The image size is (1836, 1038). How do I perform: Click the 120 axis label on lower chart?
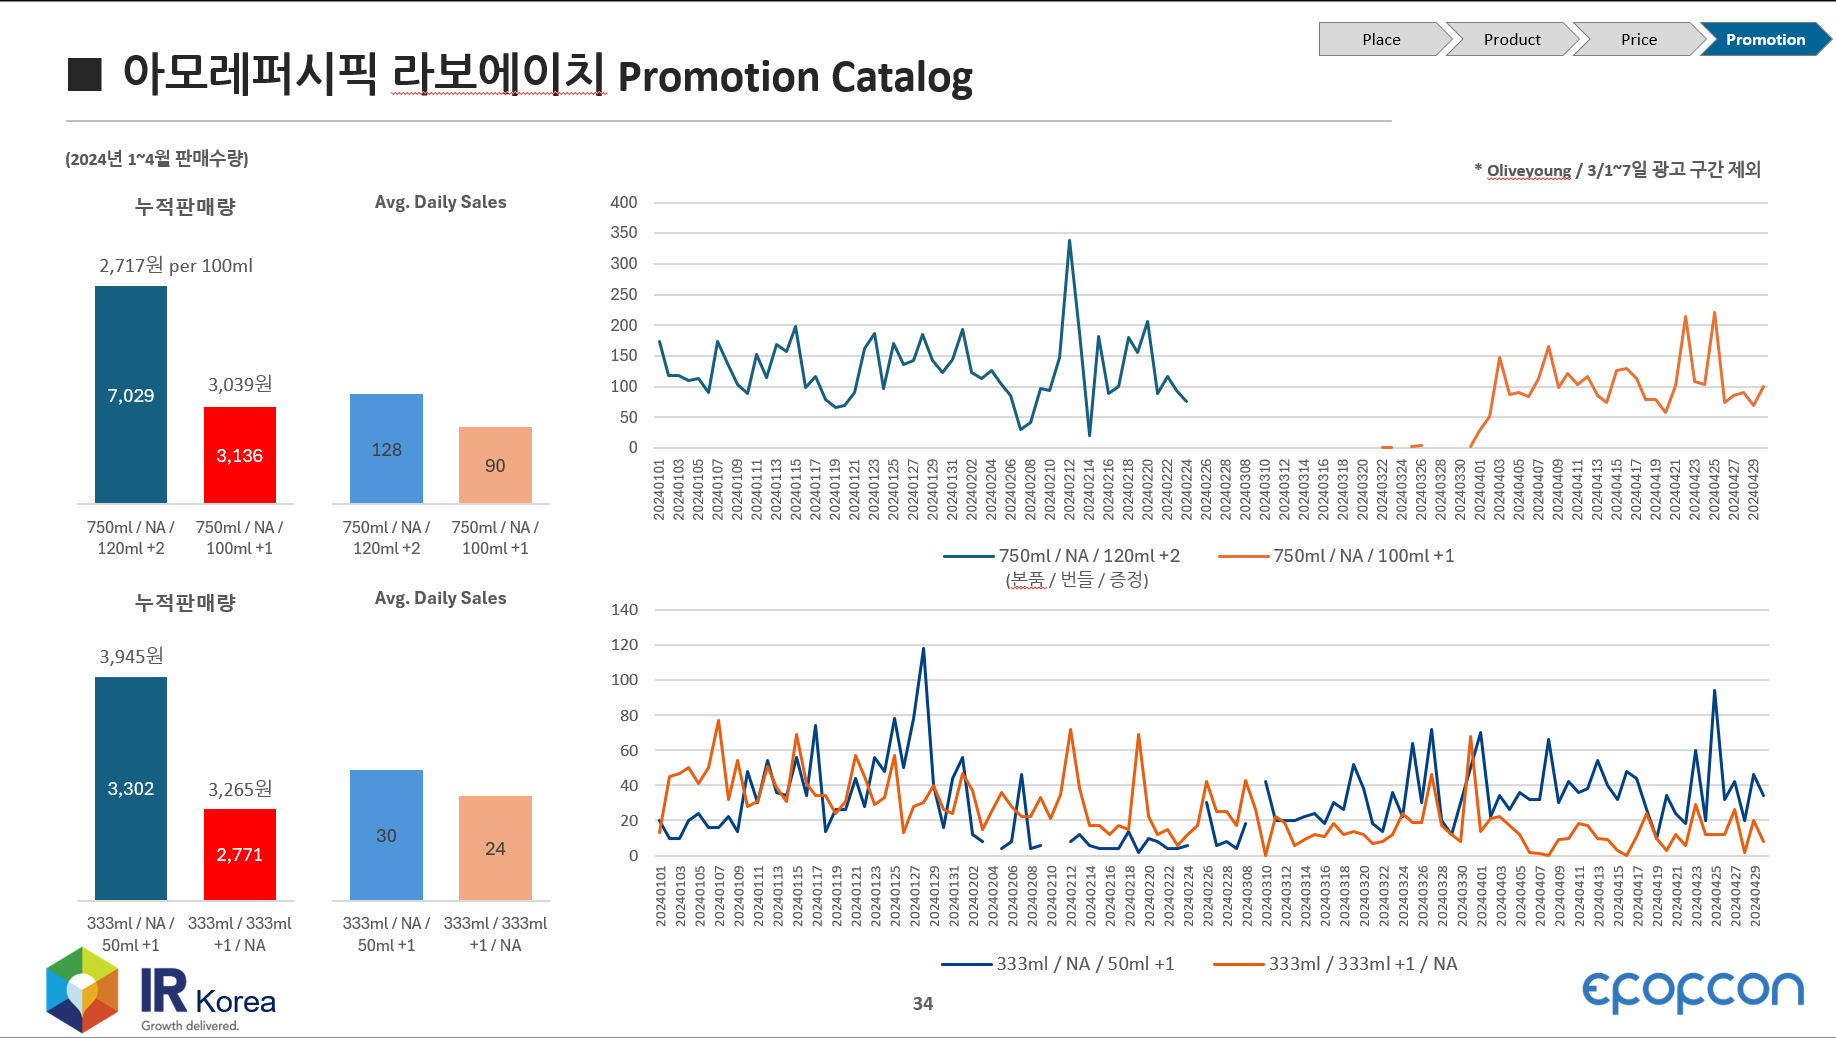click(624, 644)
